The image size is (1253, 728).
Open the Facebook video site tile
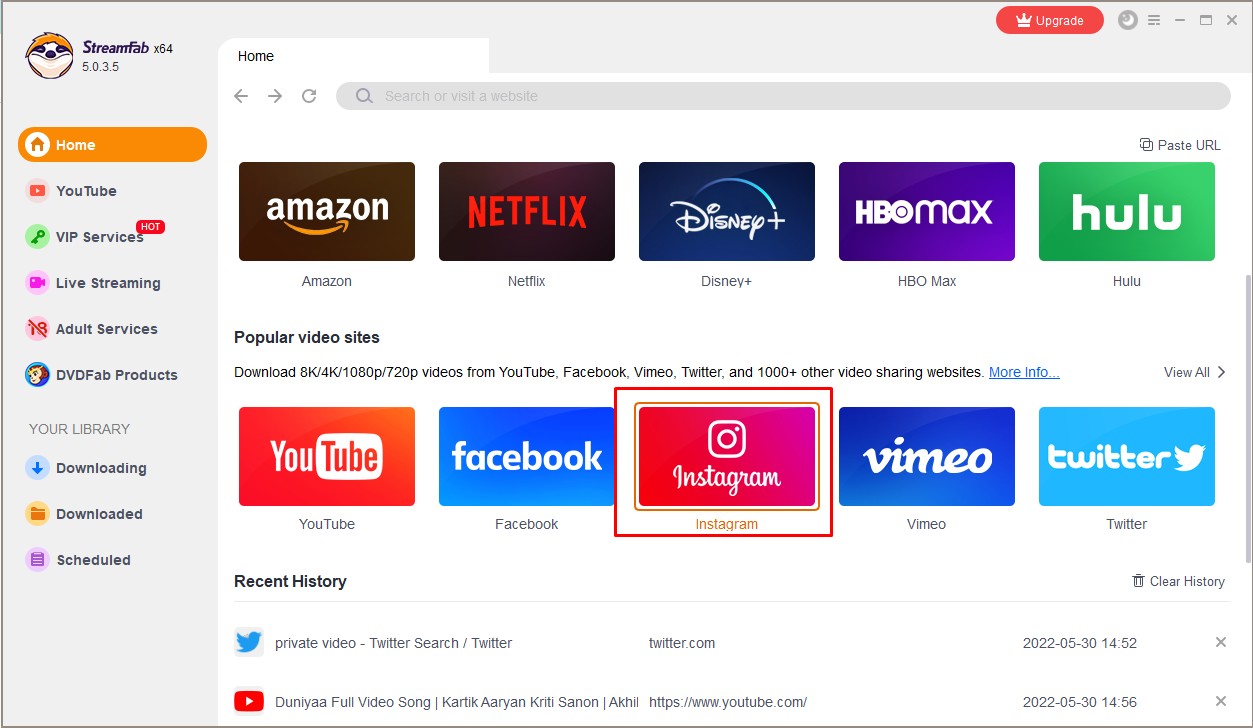click(527, 456)
